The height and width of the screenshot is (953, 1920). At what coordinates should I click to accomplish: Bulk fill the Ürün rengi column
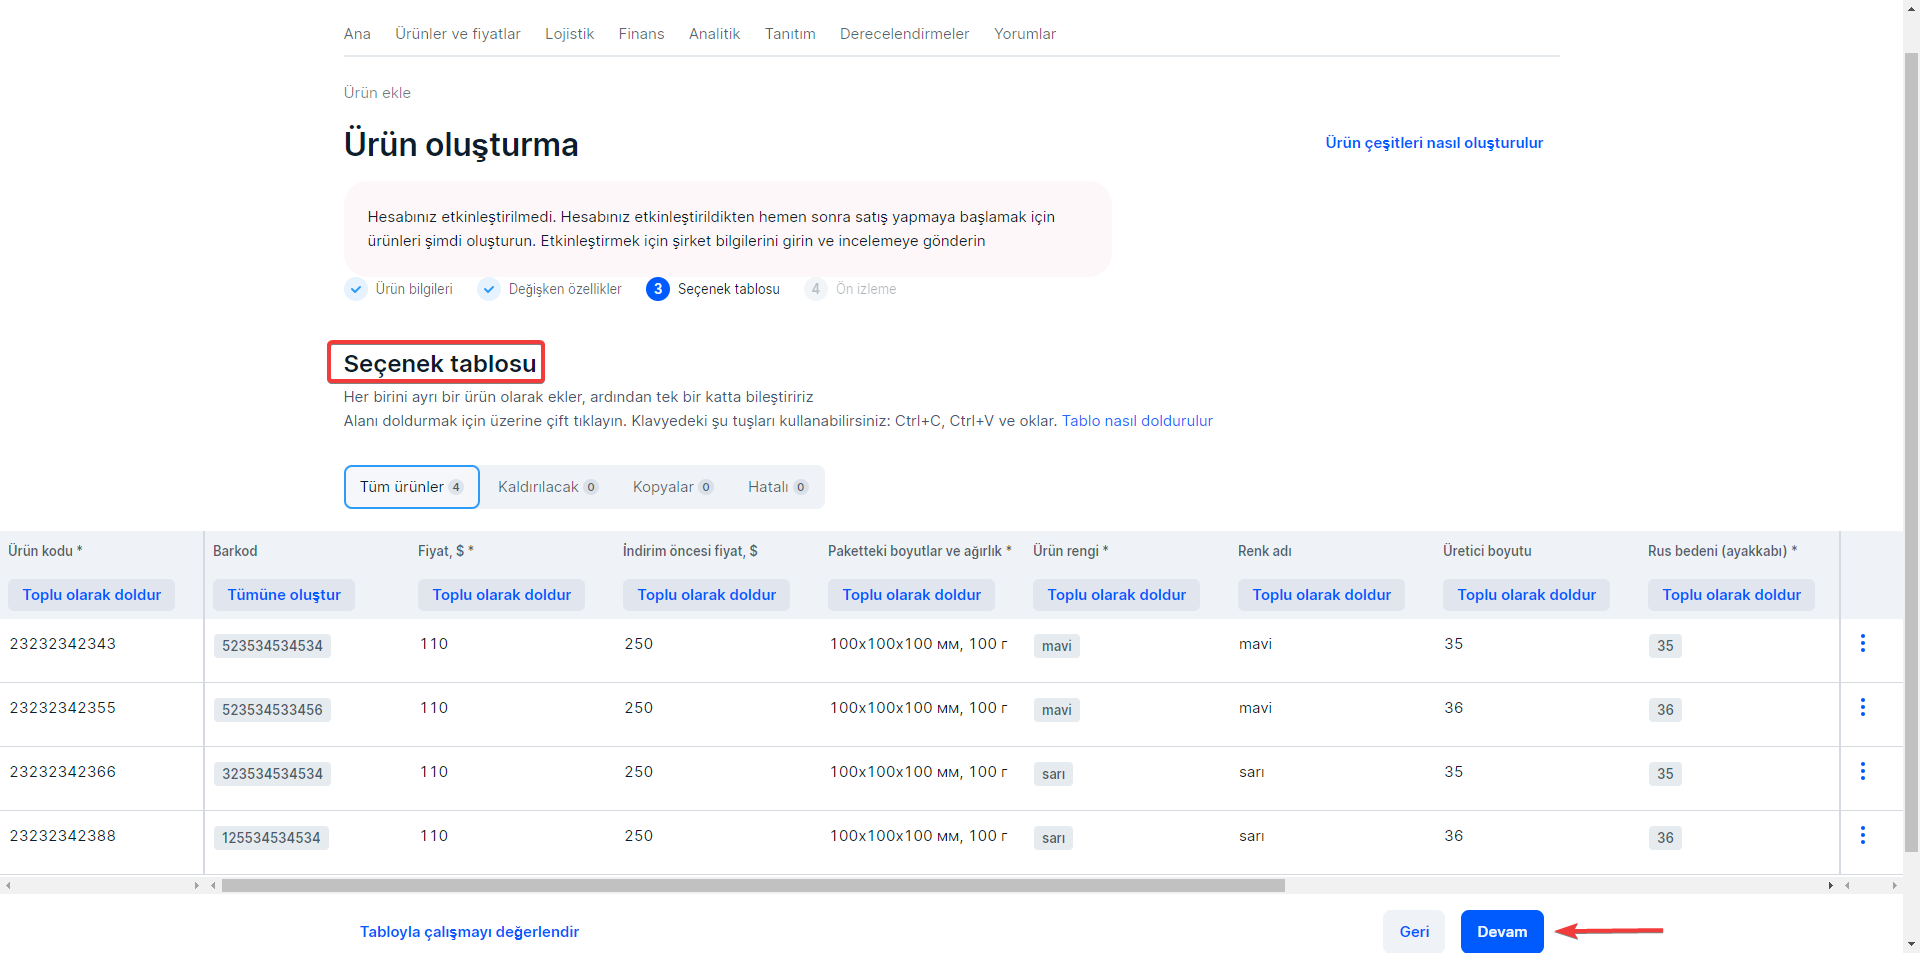tap(1117, 595)
